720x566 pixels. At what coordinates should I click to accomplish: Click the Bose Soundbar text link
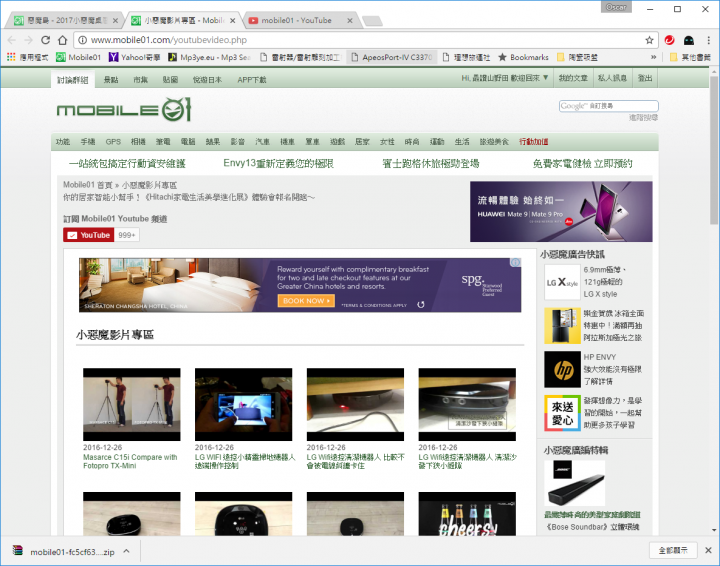pyautogui.click(x=592, y=527)
